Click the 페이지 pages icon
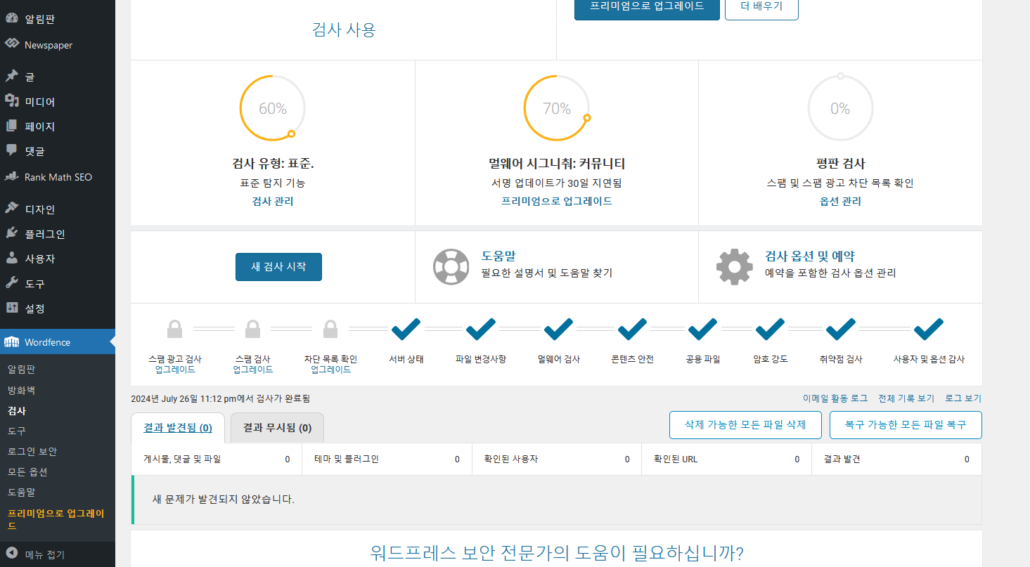This screenshot has height=567, width=1030. click(12, 125)
